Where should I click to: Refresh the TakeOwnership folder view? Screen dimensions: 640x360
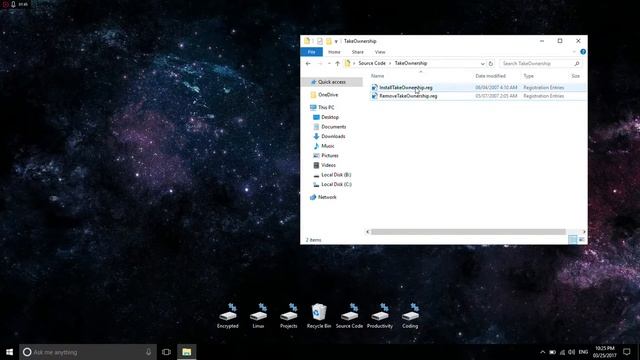(x=491, y=64)
